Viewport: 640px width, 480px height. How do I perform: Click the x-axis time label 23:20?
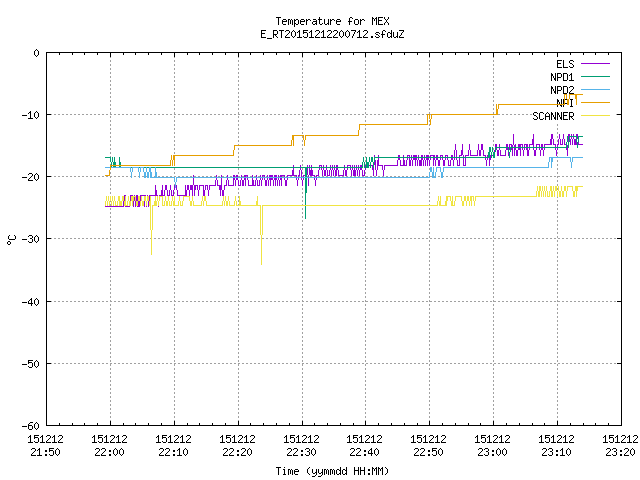(620, 452)
